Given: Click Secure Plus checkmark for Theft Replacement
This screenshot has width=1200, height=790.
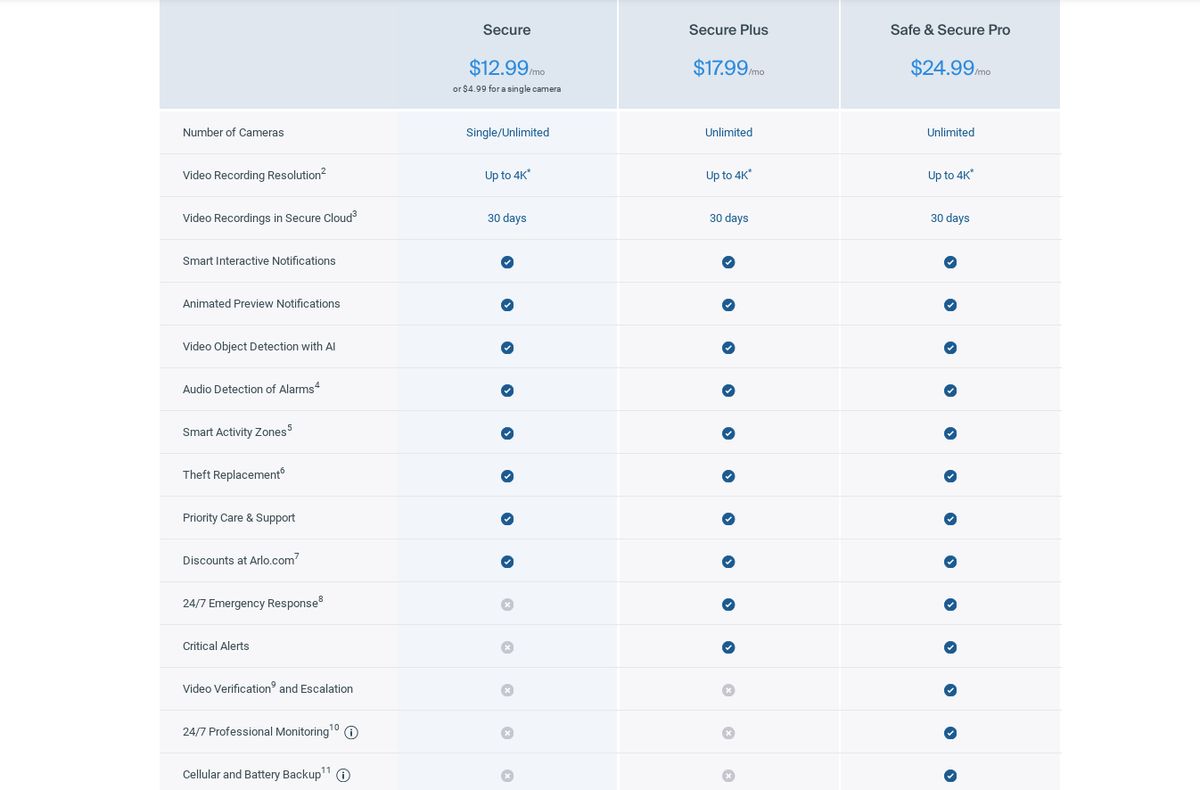Looking at the screenshot, I should pyautogui.click(x=728, y=476).
